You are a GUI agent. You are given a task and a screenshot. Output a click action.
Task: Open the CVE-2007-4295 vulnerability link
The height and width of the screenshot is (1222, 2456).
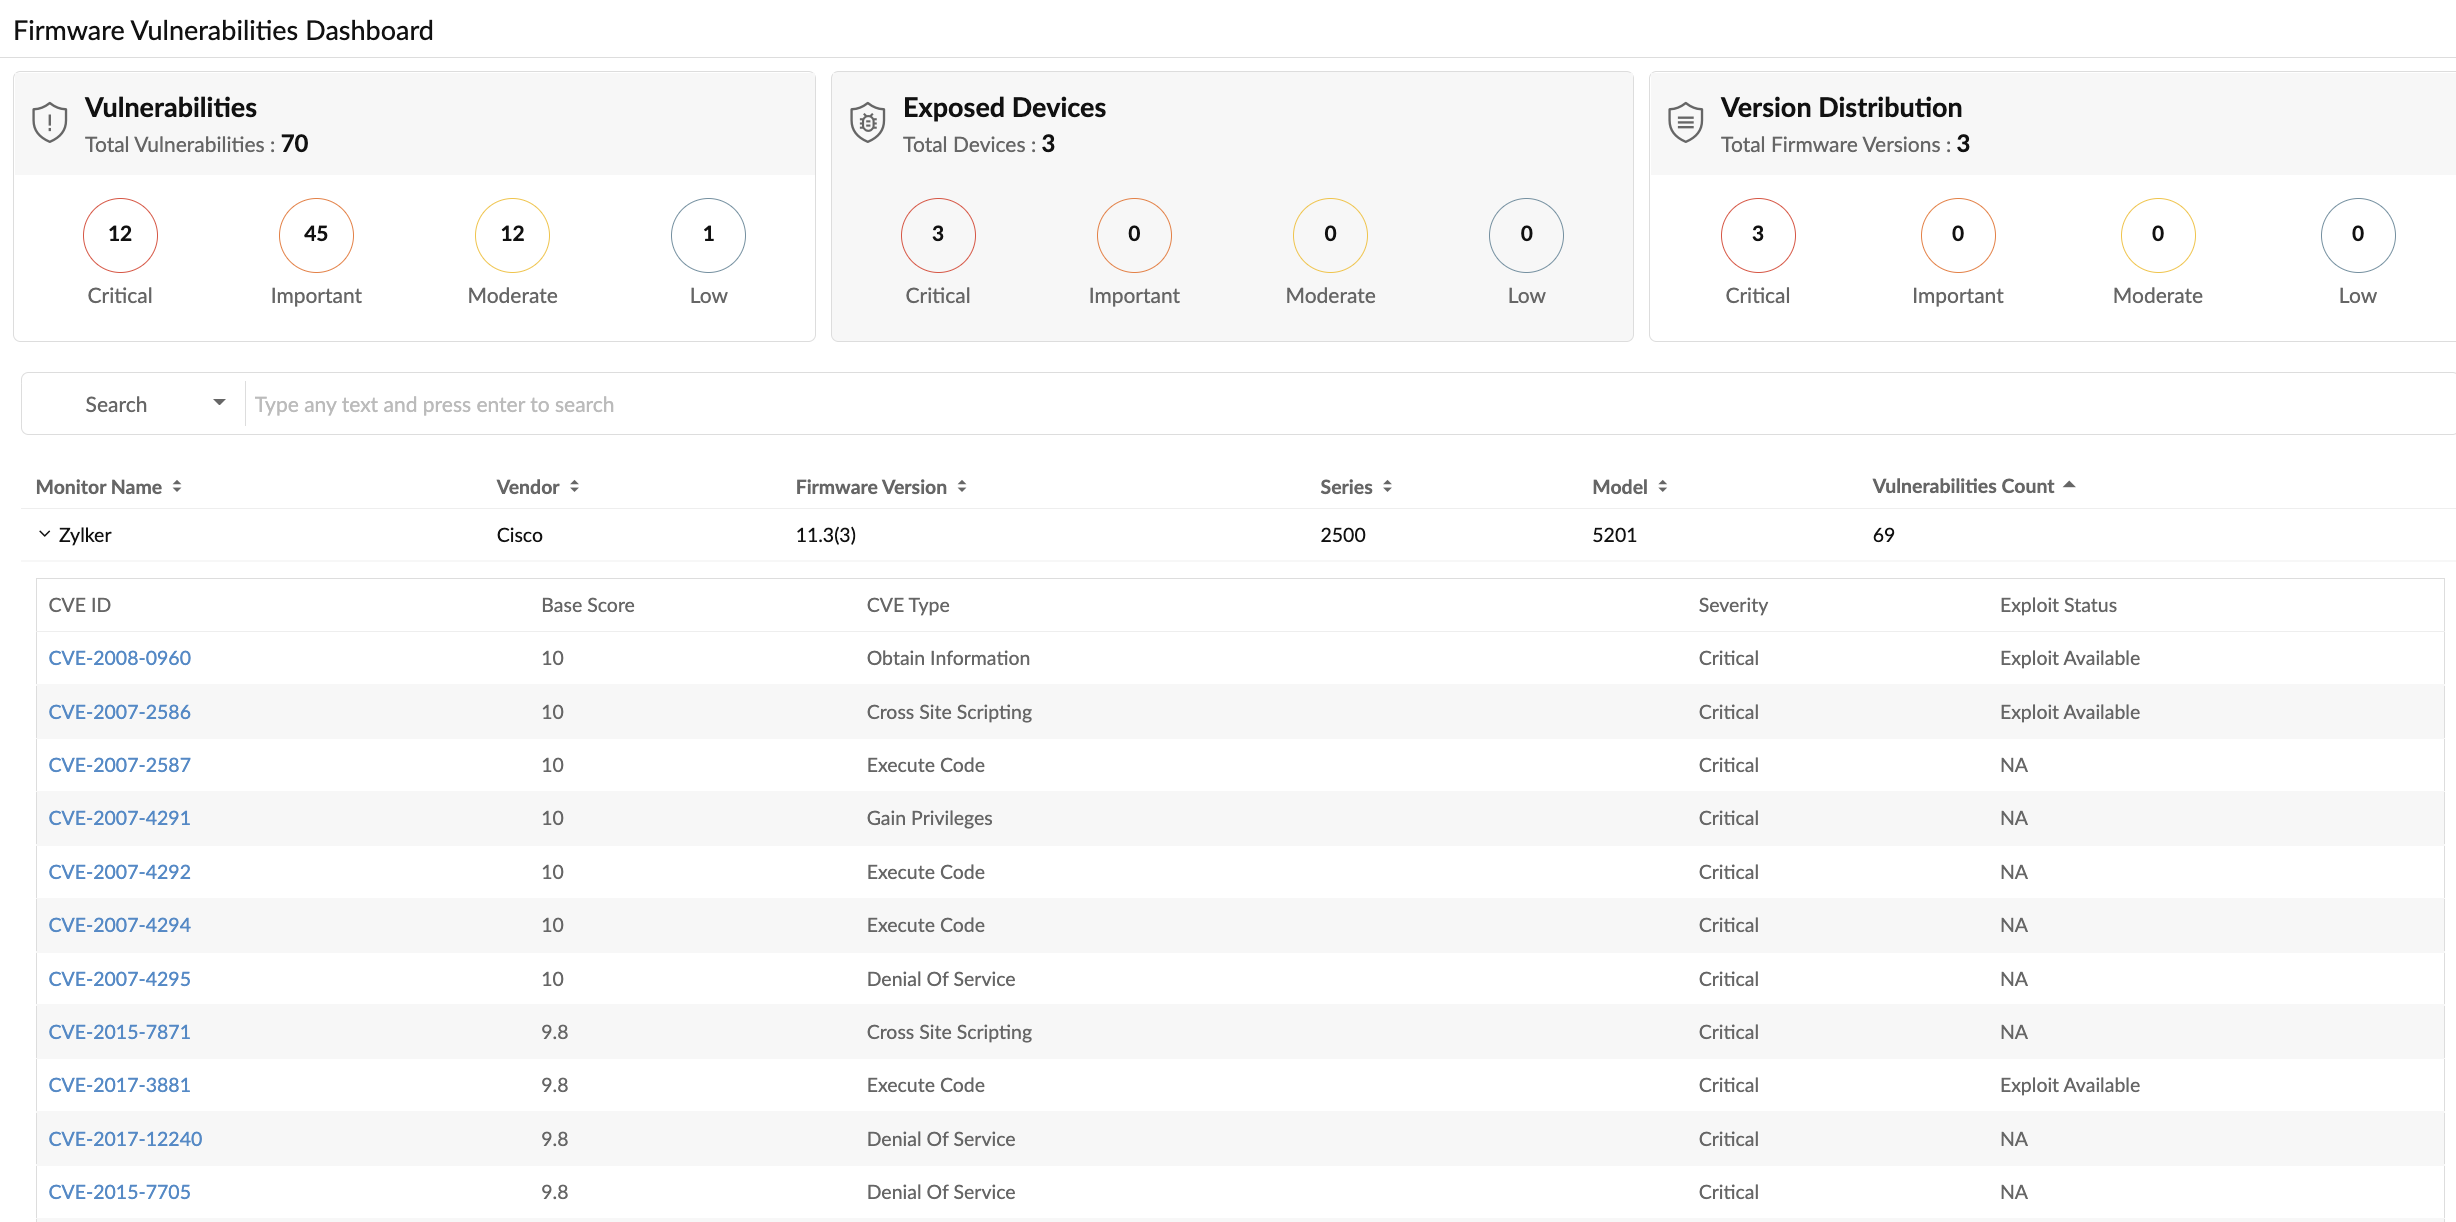click(119, 978)
